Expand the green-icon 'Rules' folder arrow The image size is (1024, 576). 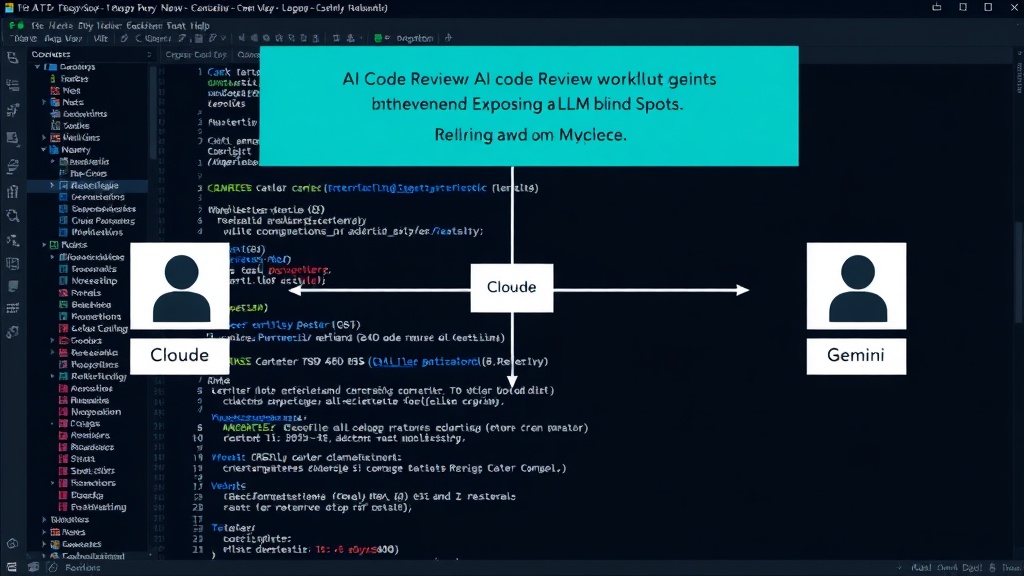click(44, 245)
